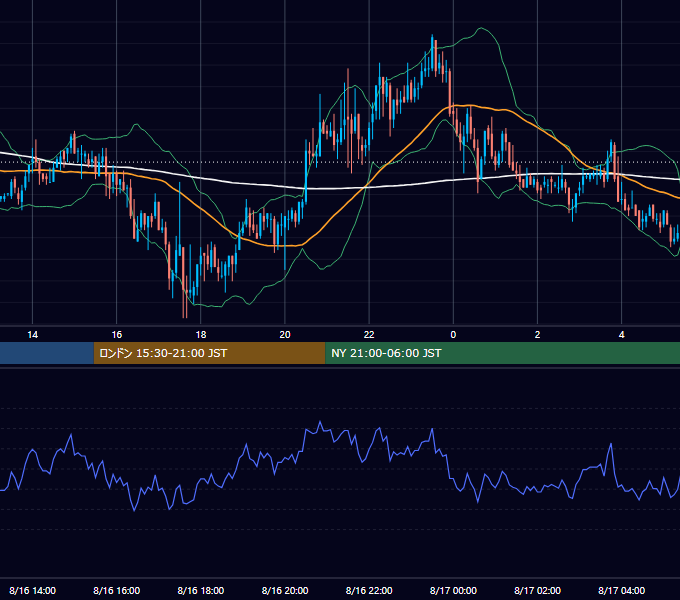Click the NY 21:00-06:00 JST session bar
Viewport: 680px width, 600px height.
pyautogui.click(x=503, y=353)
